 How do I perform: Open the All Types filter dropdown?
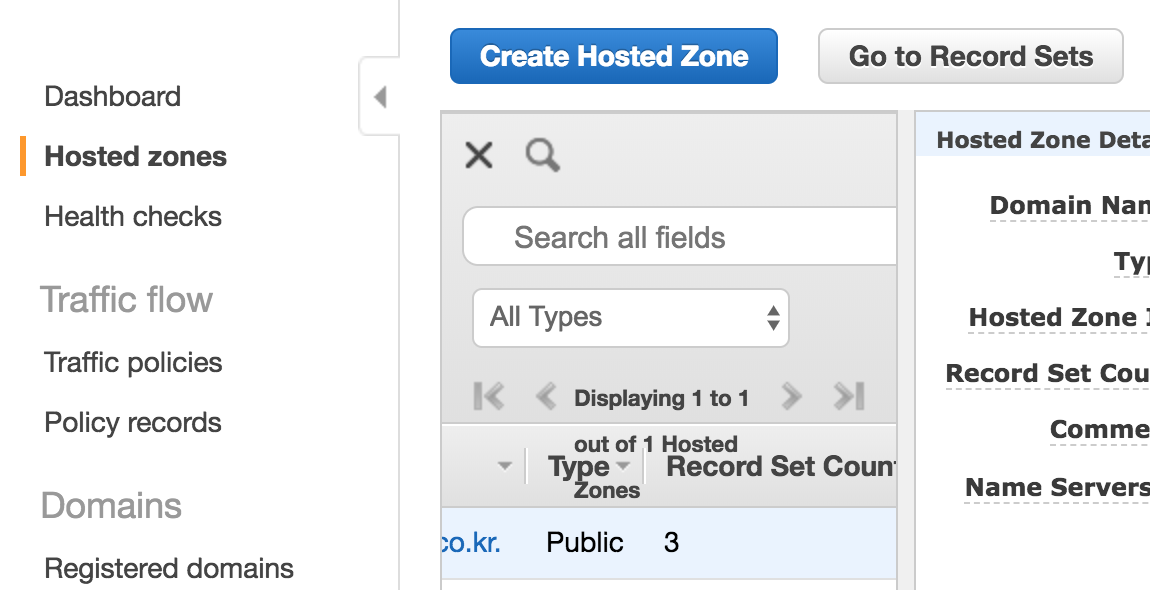click(630, 318)
